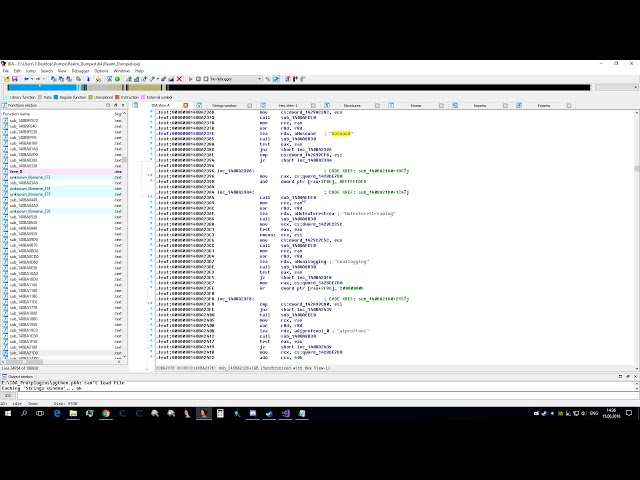This screenshot has width=640, height=480.
Task: Click the IDA View-A tab icon
Action: point(135,105)
